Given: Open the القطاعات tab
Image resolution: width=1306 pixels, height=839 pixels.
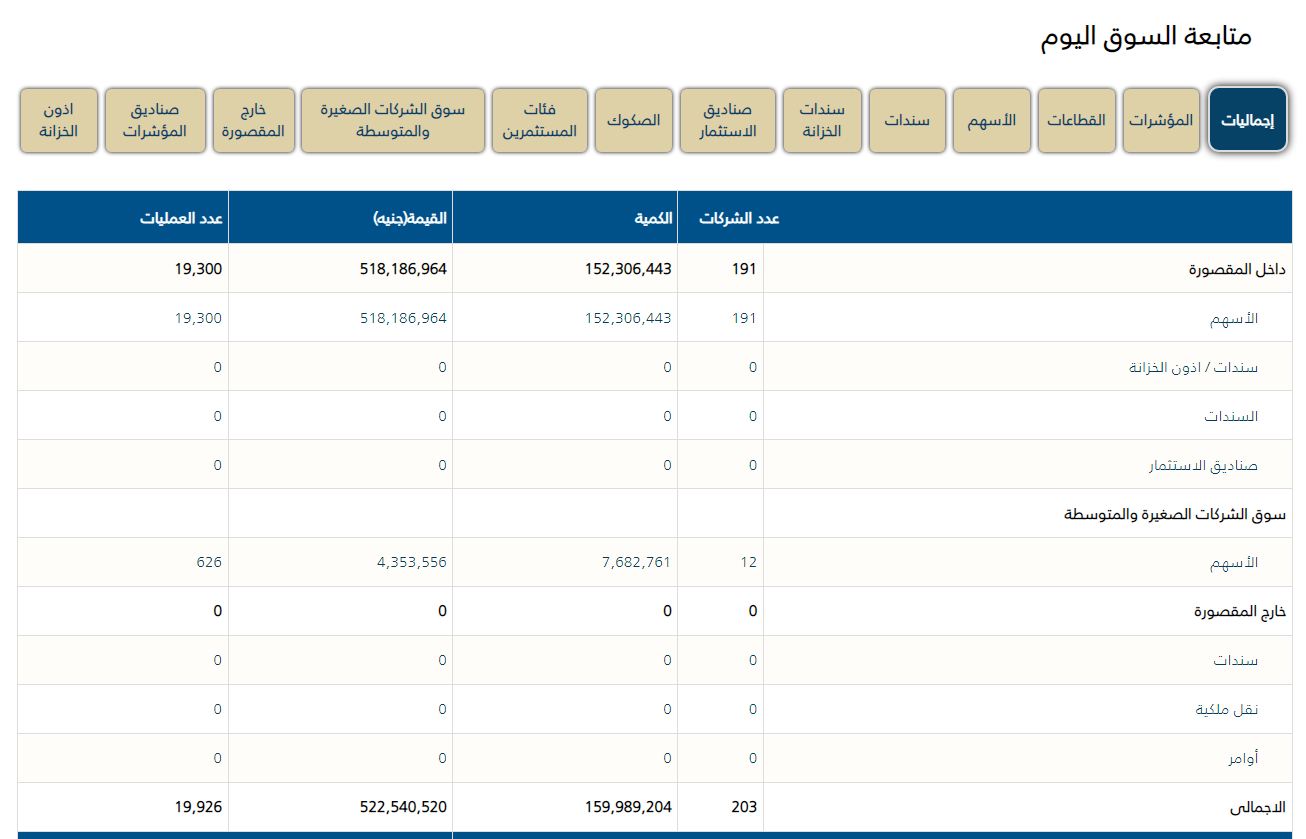Looking at the screenshot, I should pos(1076,120).
